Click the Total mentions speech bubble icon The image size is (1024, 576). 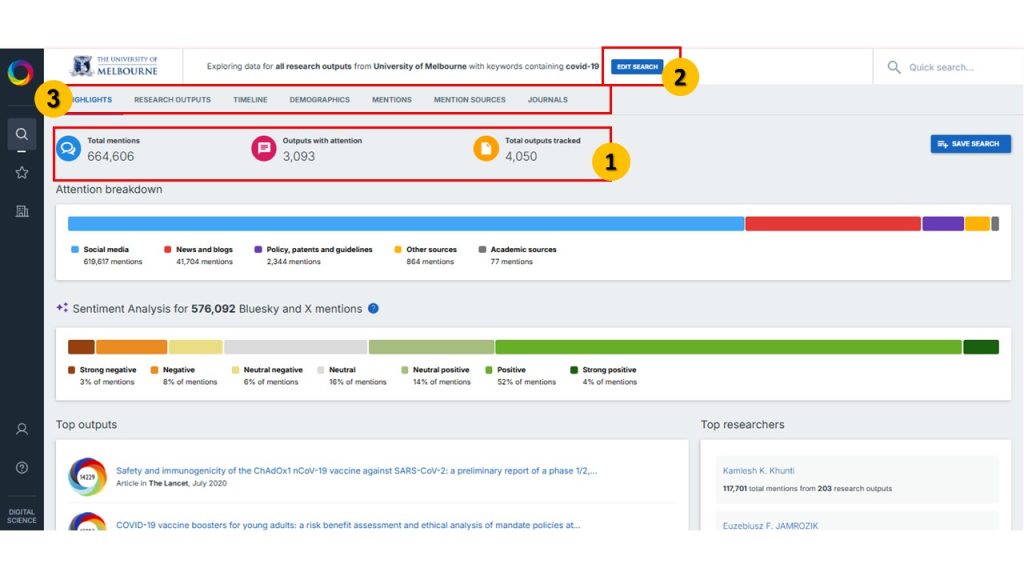(x=68, y=148)
